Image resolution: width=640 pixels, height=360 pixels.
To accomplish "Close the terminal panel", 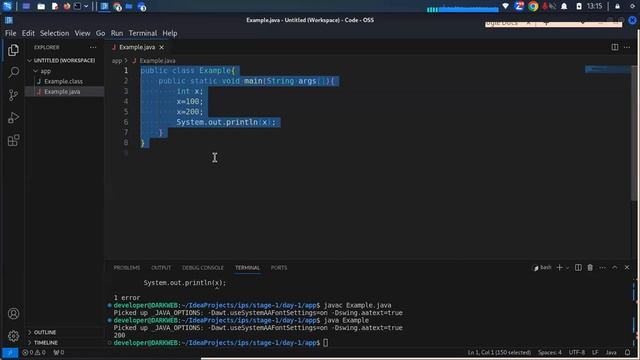I will 627,268.
